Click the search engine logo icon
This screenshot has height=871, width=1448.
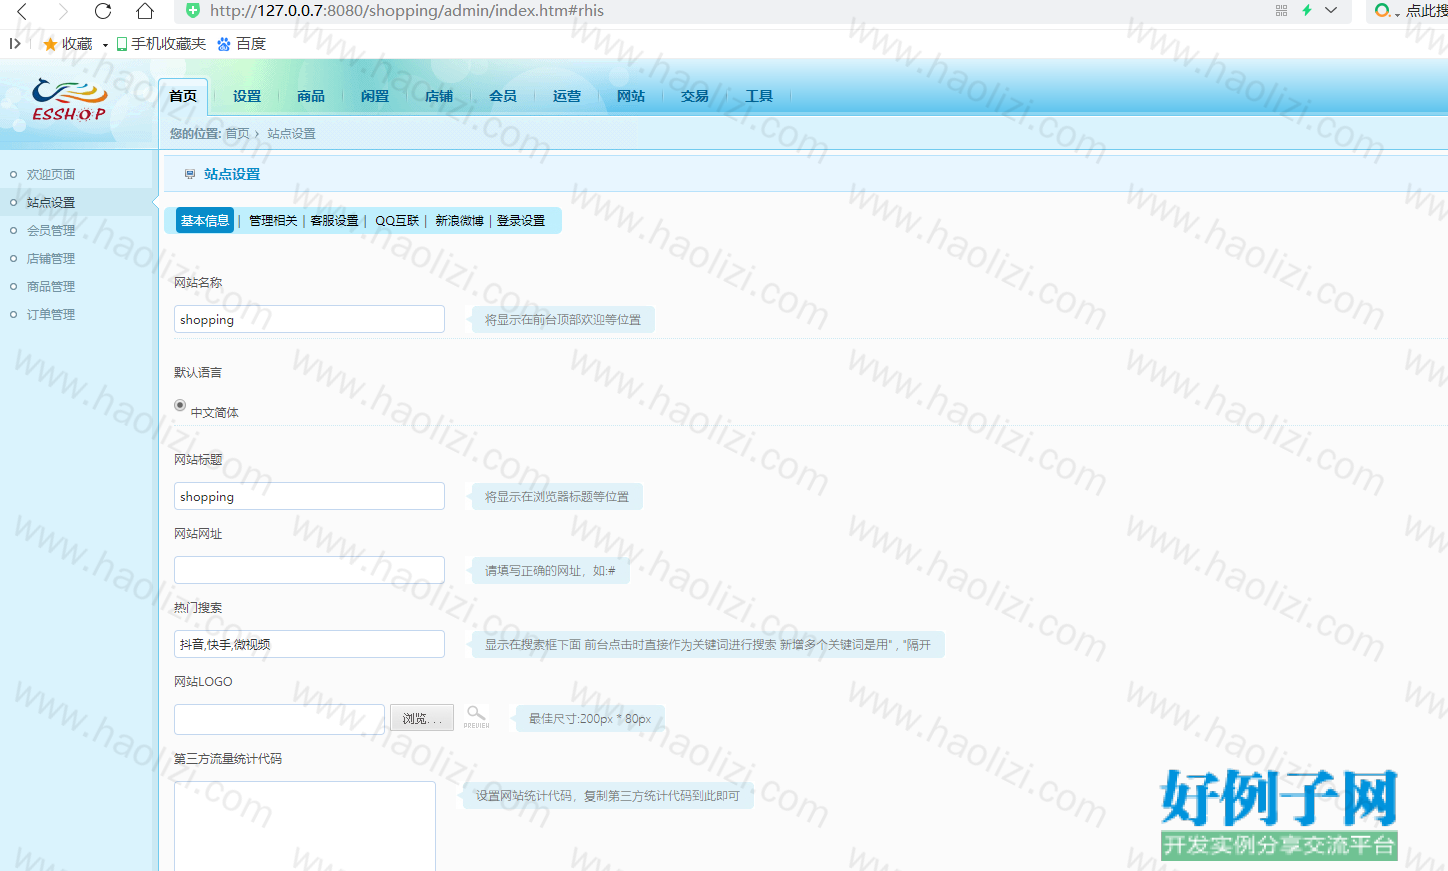[1382, 10]
